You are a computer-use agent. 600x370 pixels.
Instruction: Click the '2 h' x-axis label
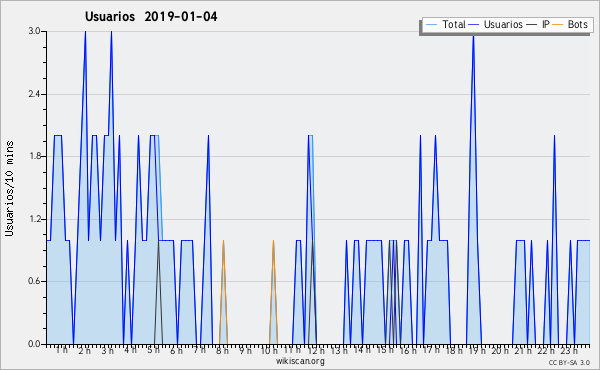(x=85, y=351)
